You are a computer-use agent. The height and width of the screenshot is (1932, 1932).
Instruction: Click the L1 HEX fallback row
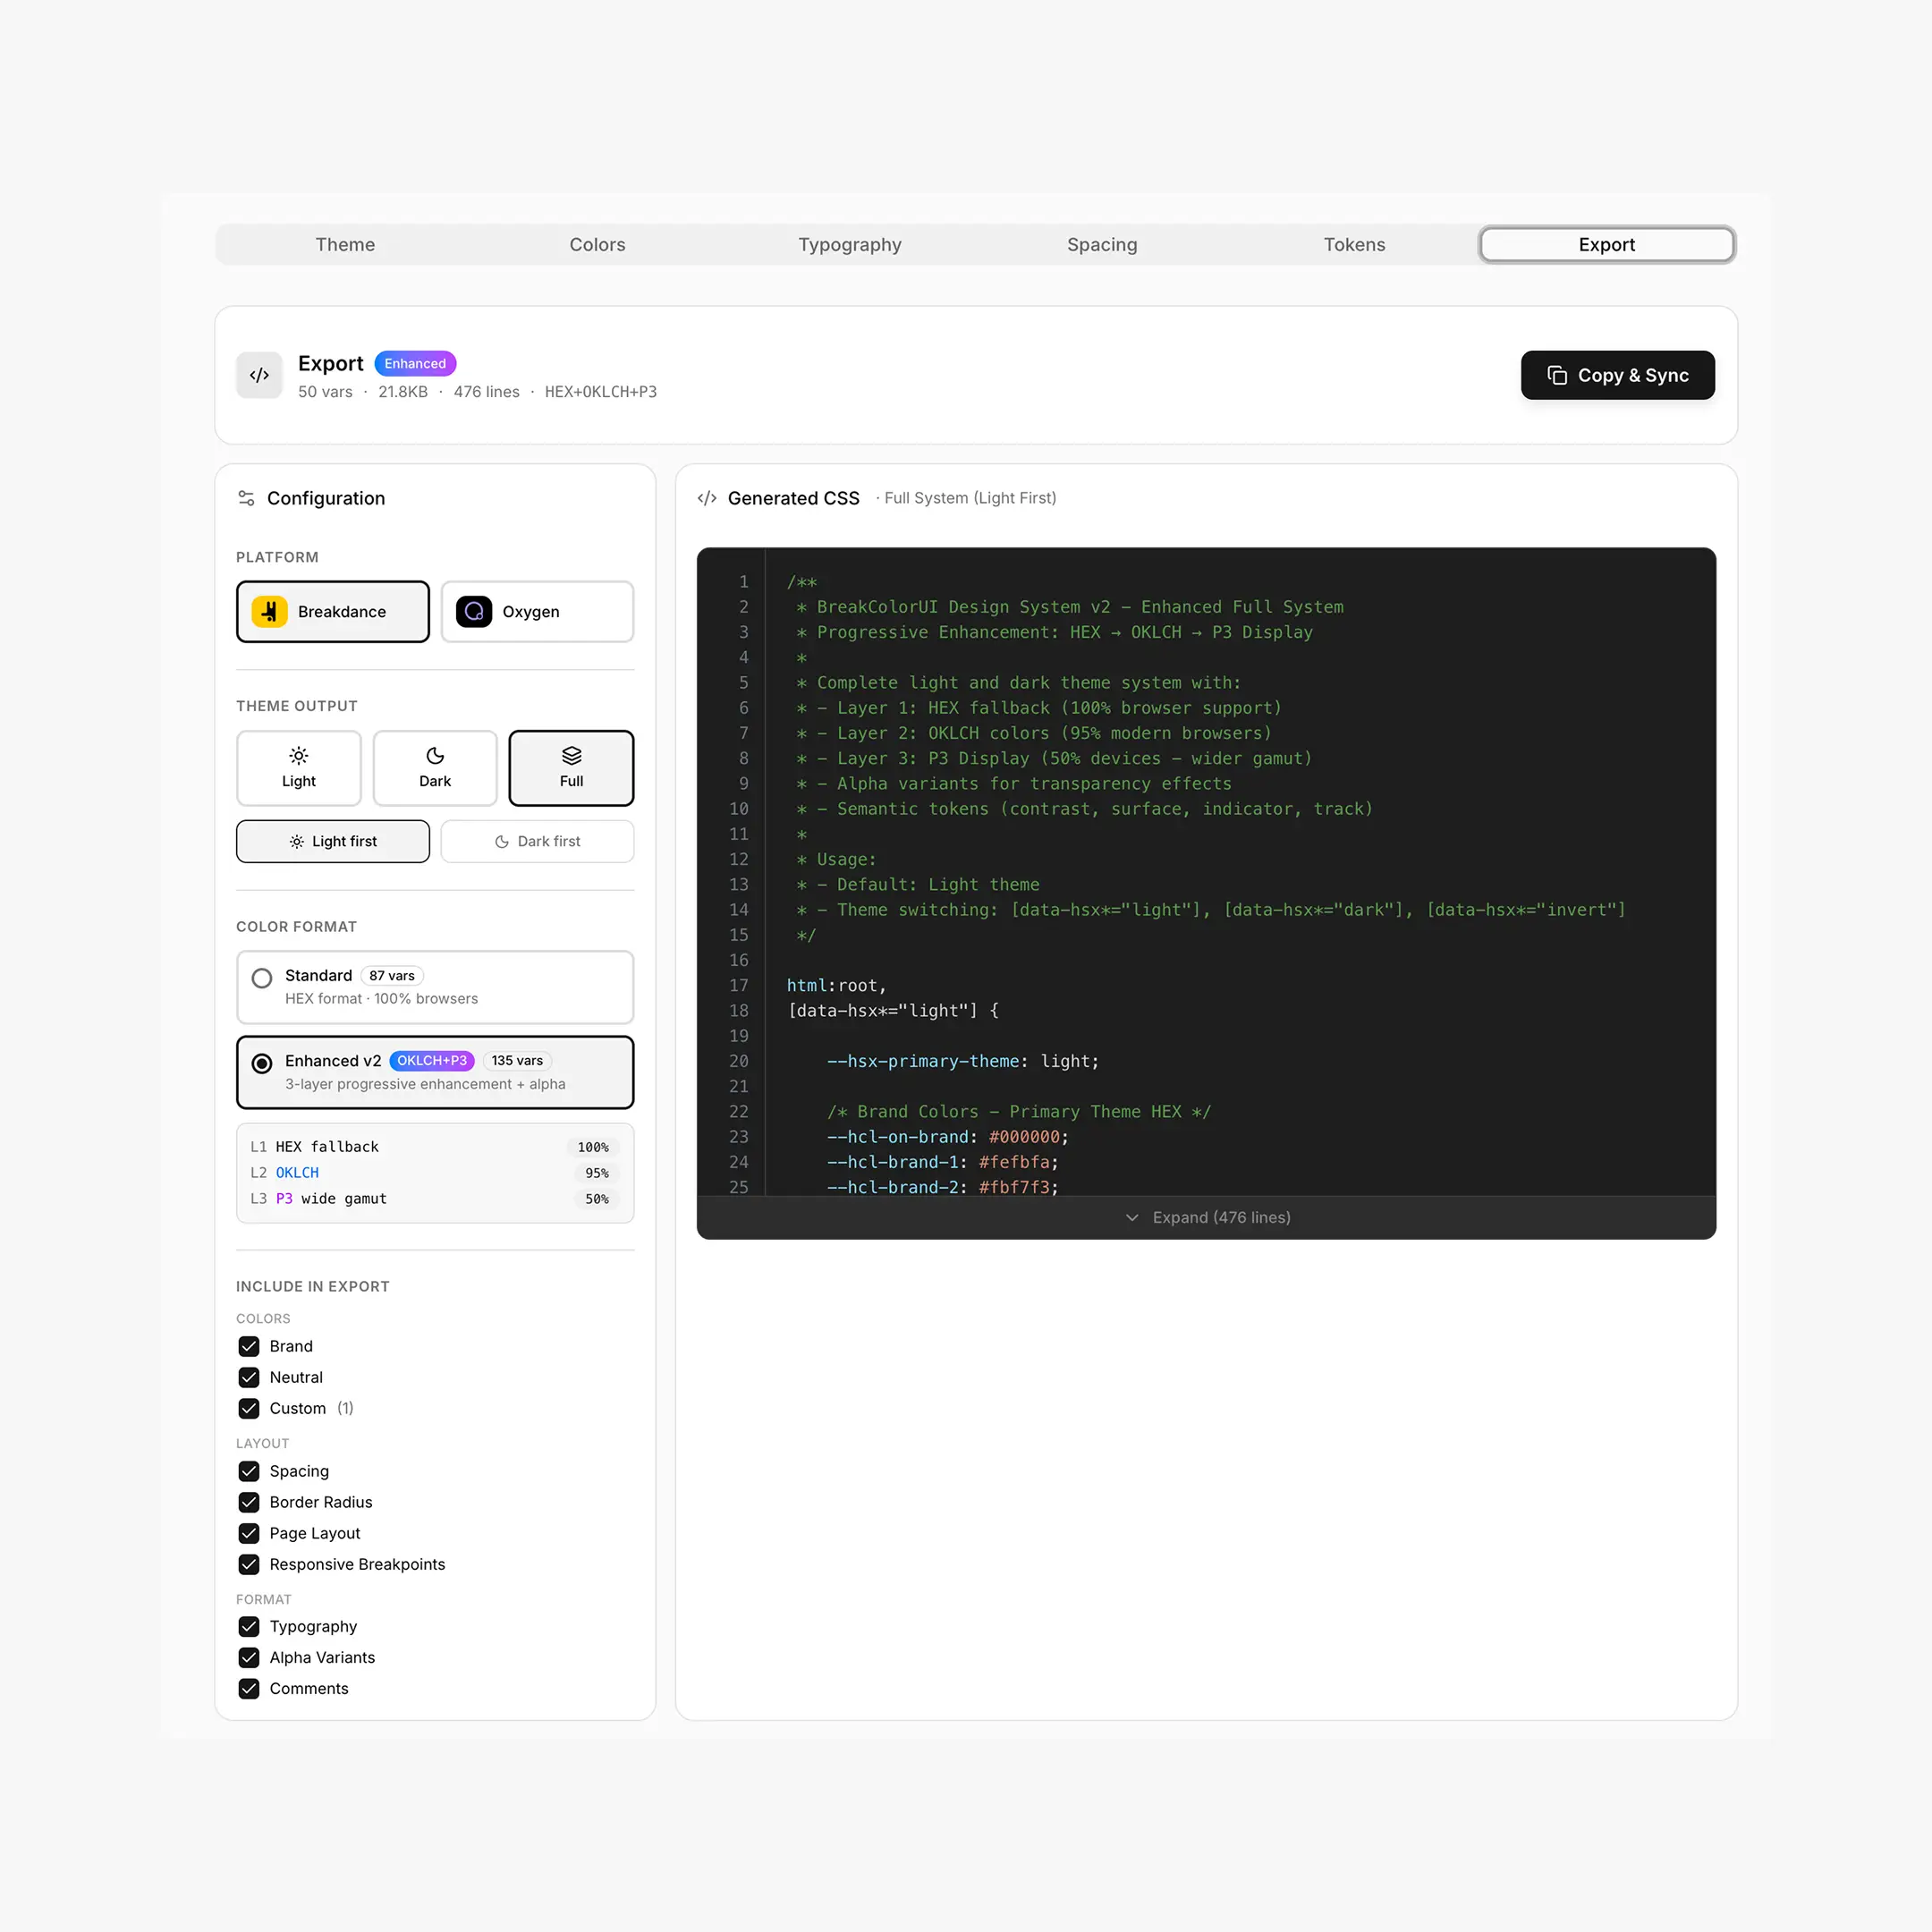435,1147
